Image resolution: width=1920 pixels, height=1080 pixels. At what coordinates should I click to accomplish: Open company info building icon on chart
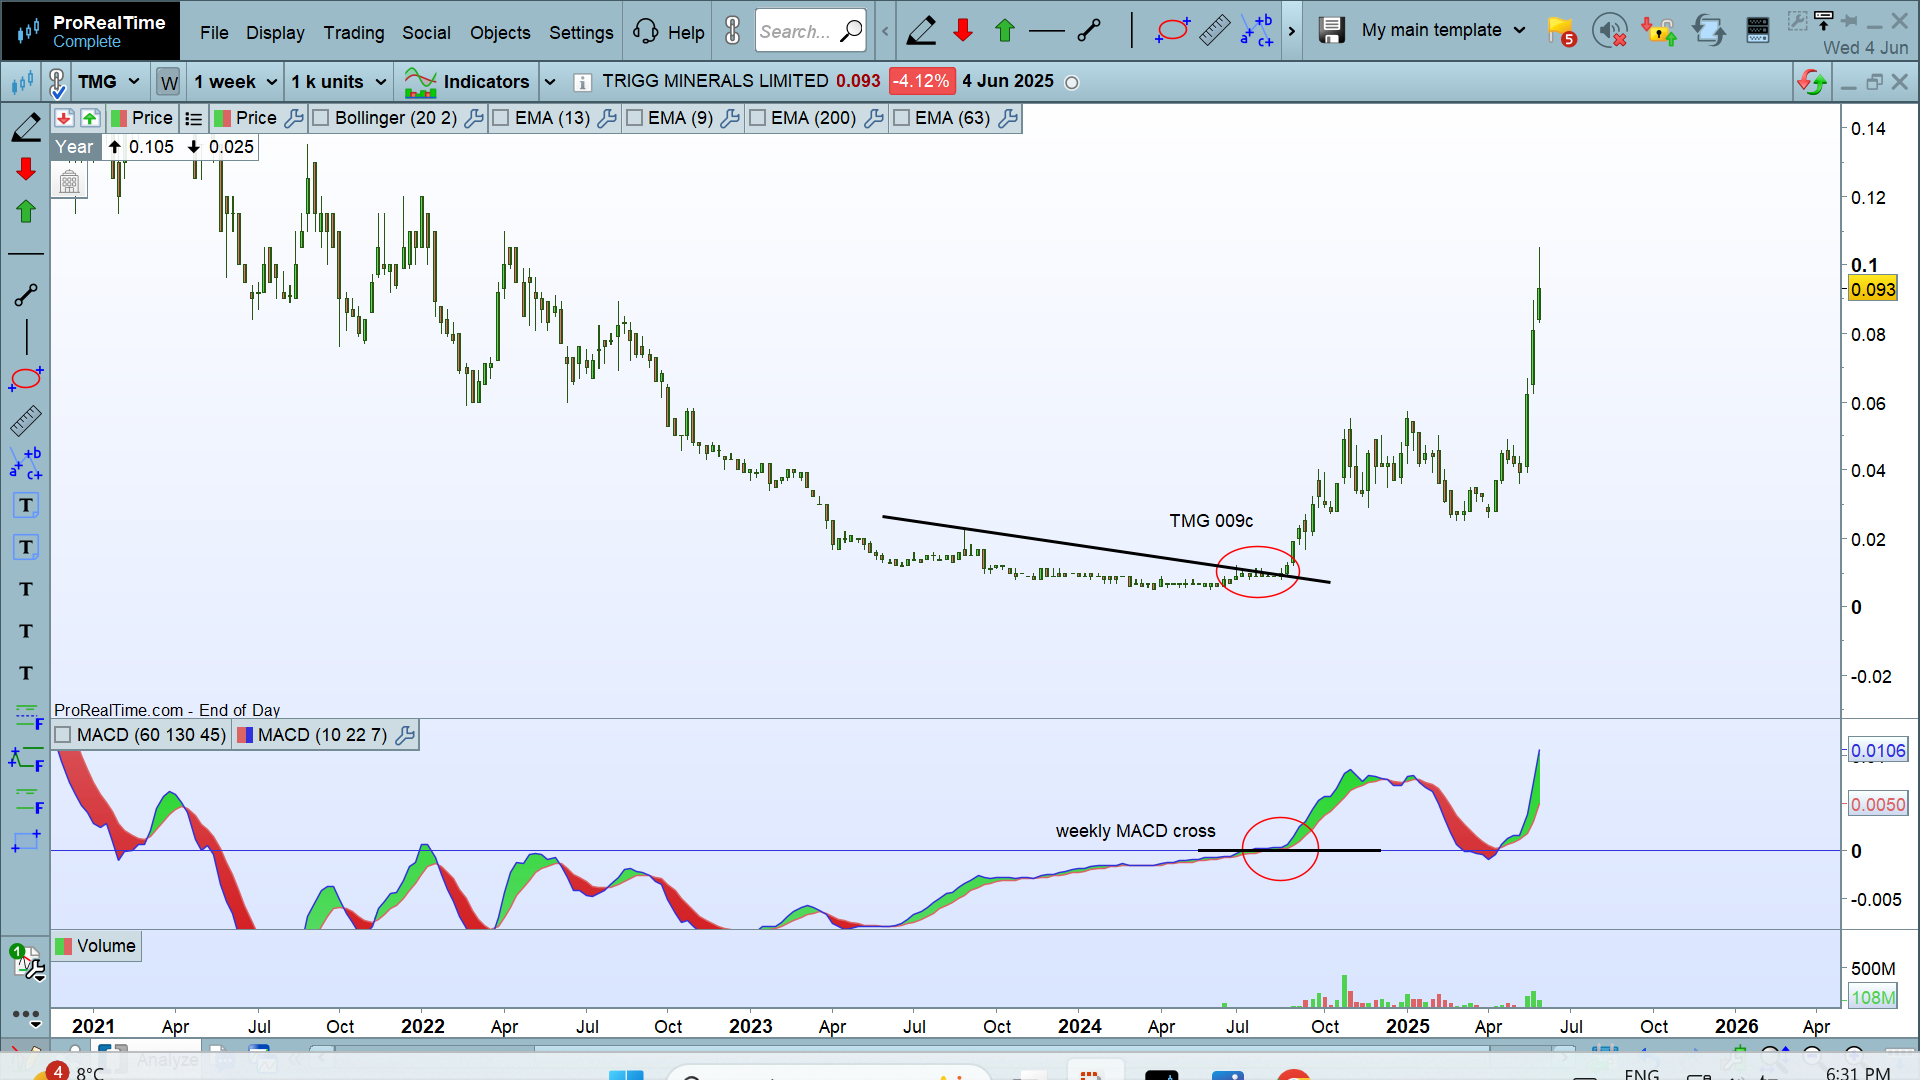tap(69, 182)
